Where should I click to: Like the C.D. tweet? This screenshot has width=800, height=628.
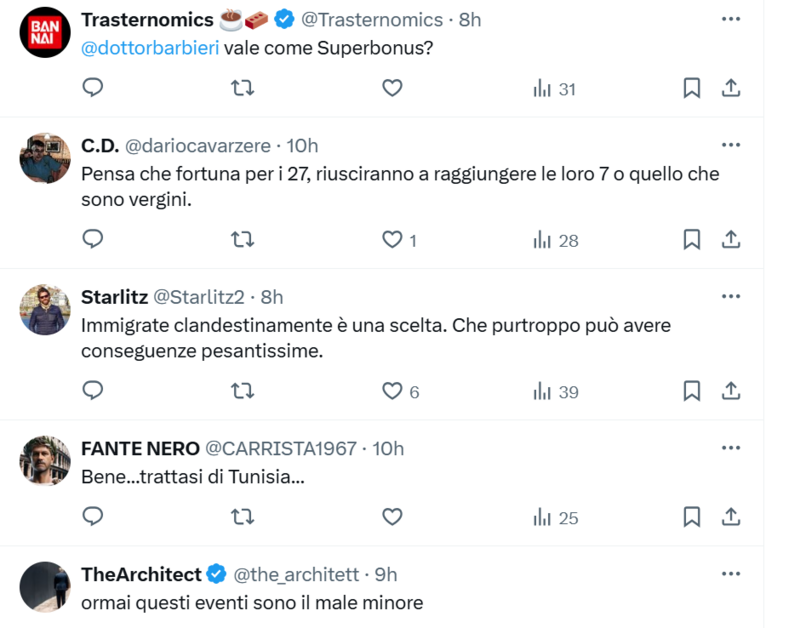pos(393,240)
